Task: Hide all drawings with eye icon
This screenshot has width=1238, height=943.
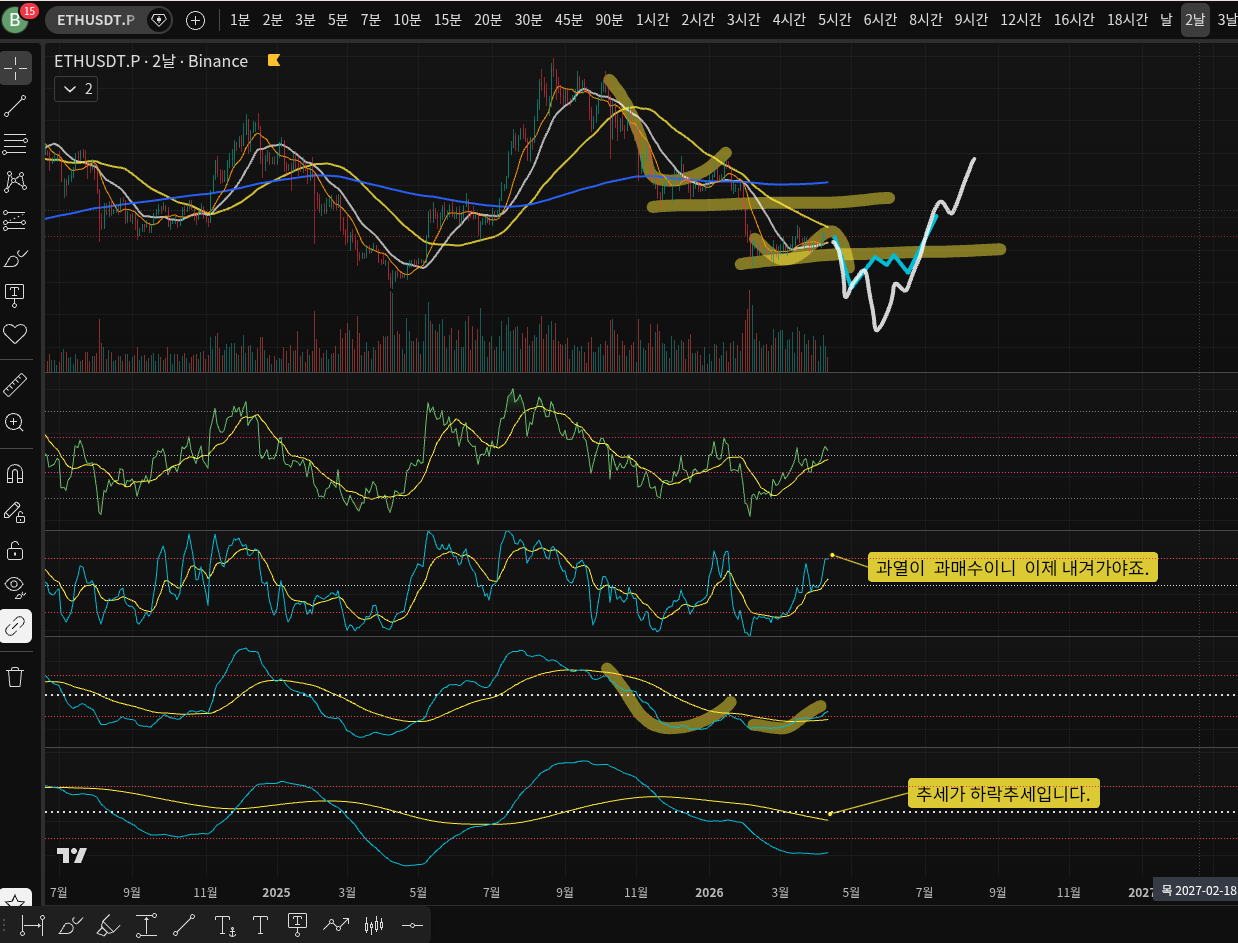Action: pos(16,586)
